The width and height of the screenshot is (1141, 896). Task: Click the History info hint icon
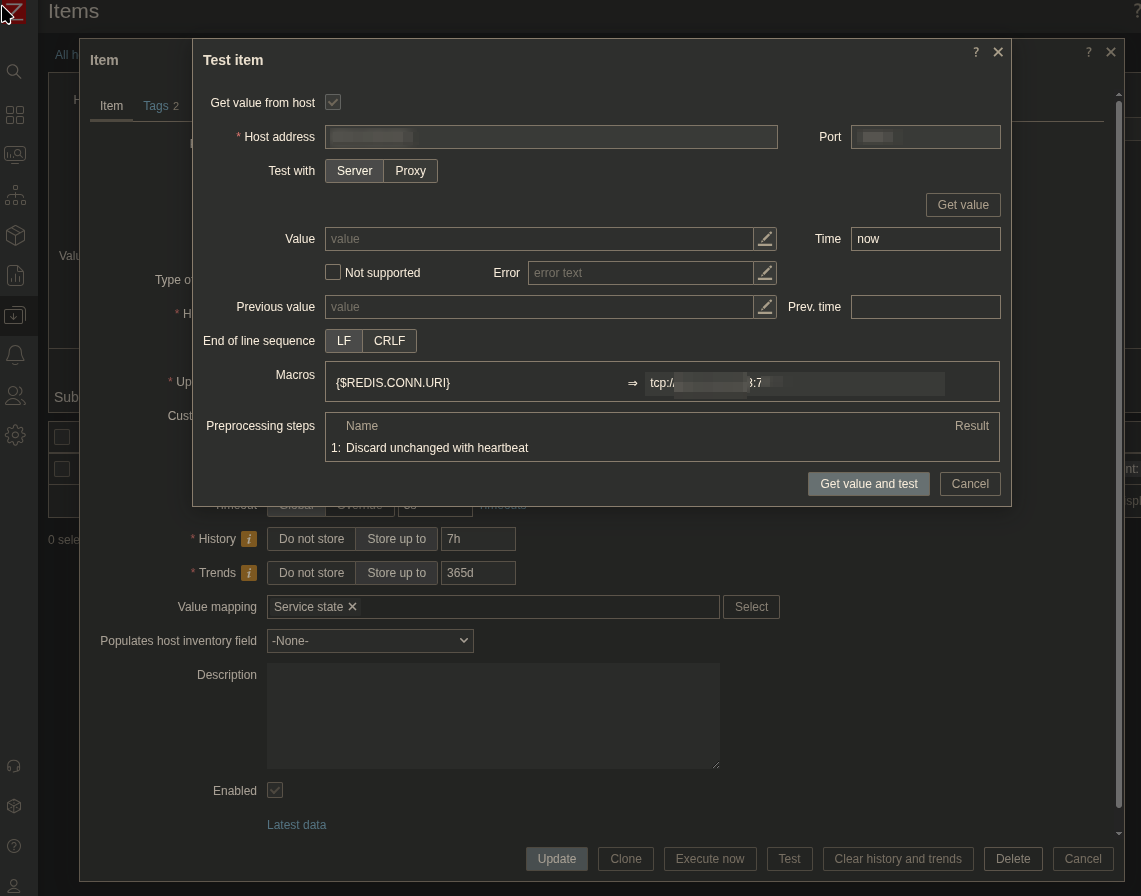tap(249, 539)
